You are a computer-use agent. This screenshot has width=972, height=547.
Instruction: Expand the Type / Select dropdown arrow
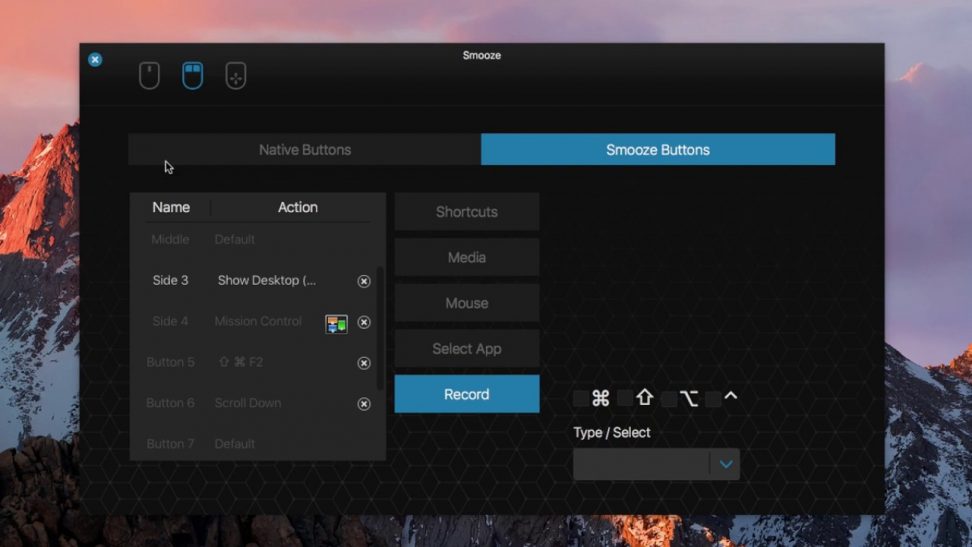tap(726, 464)
